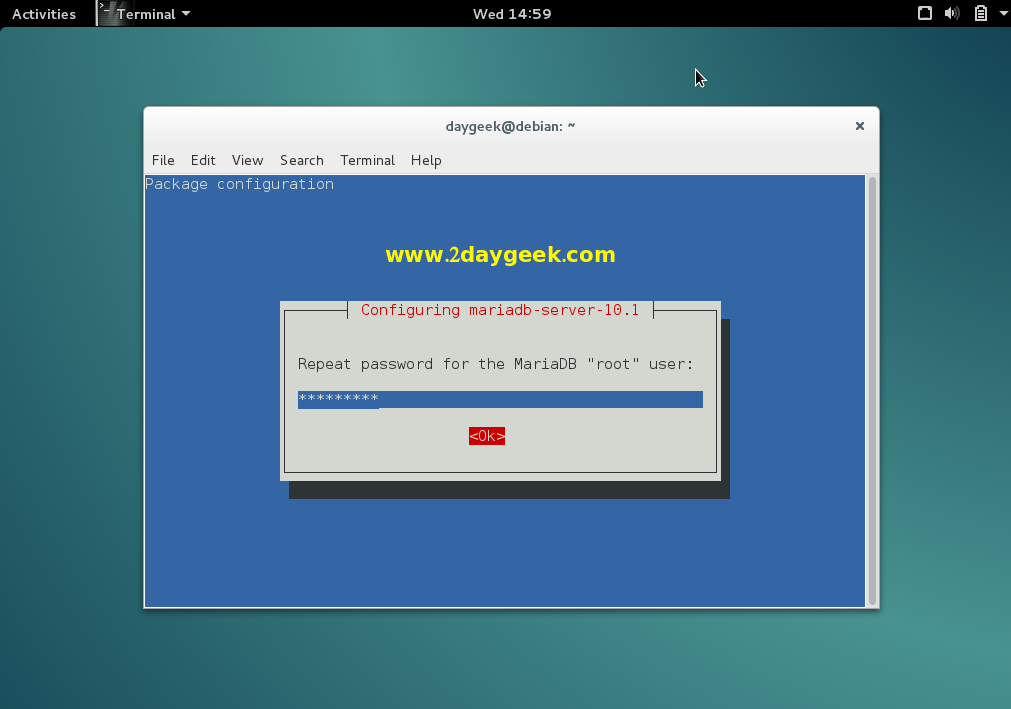The height and width of the screenshot is (709, 1011).
Task: Click the battery status icon
Action: pos(981,14)
